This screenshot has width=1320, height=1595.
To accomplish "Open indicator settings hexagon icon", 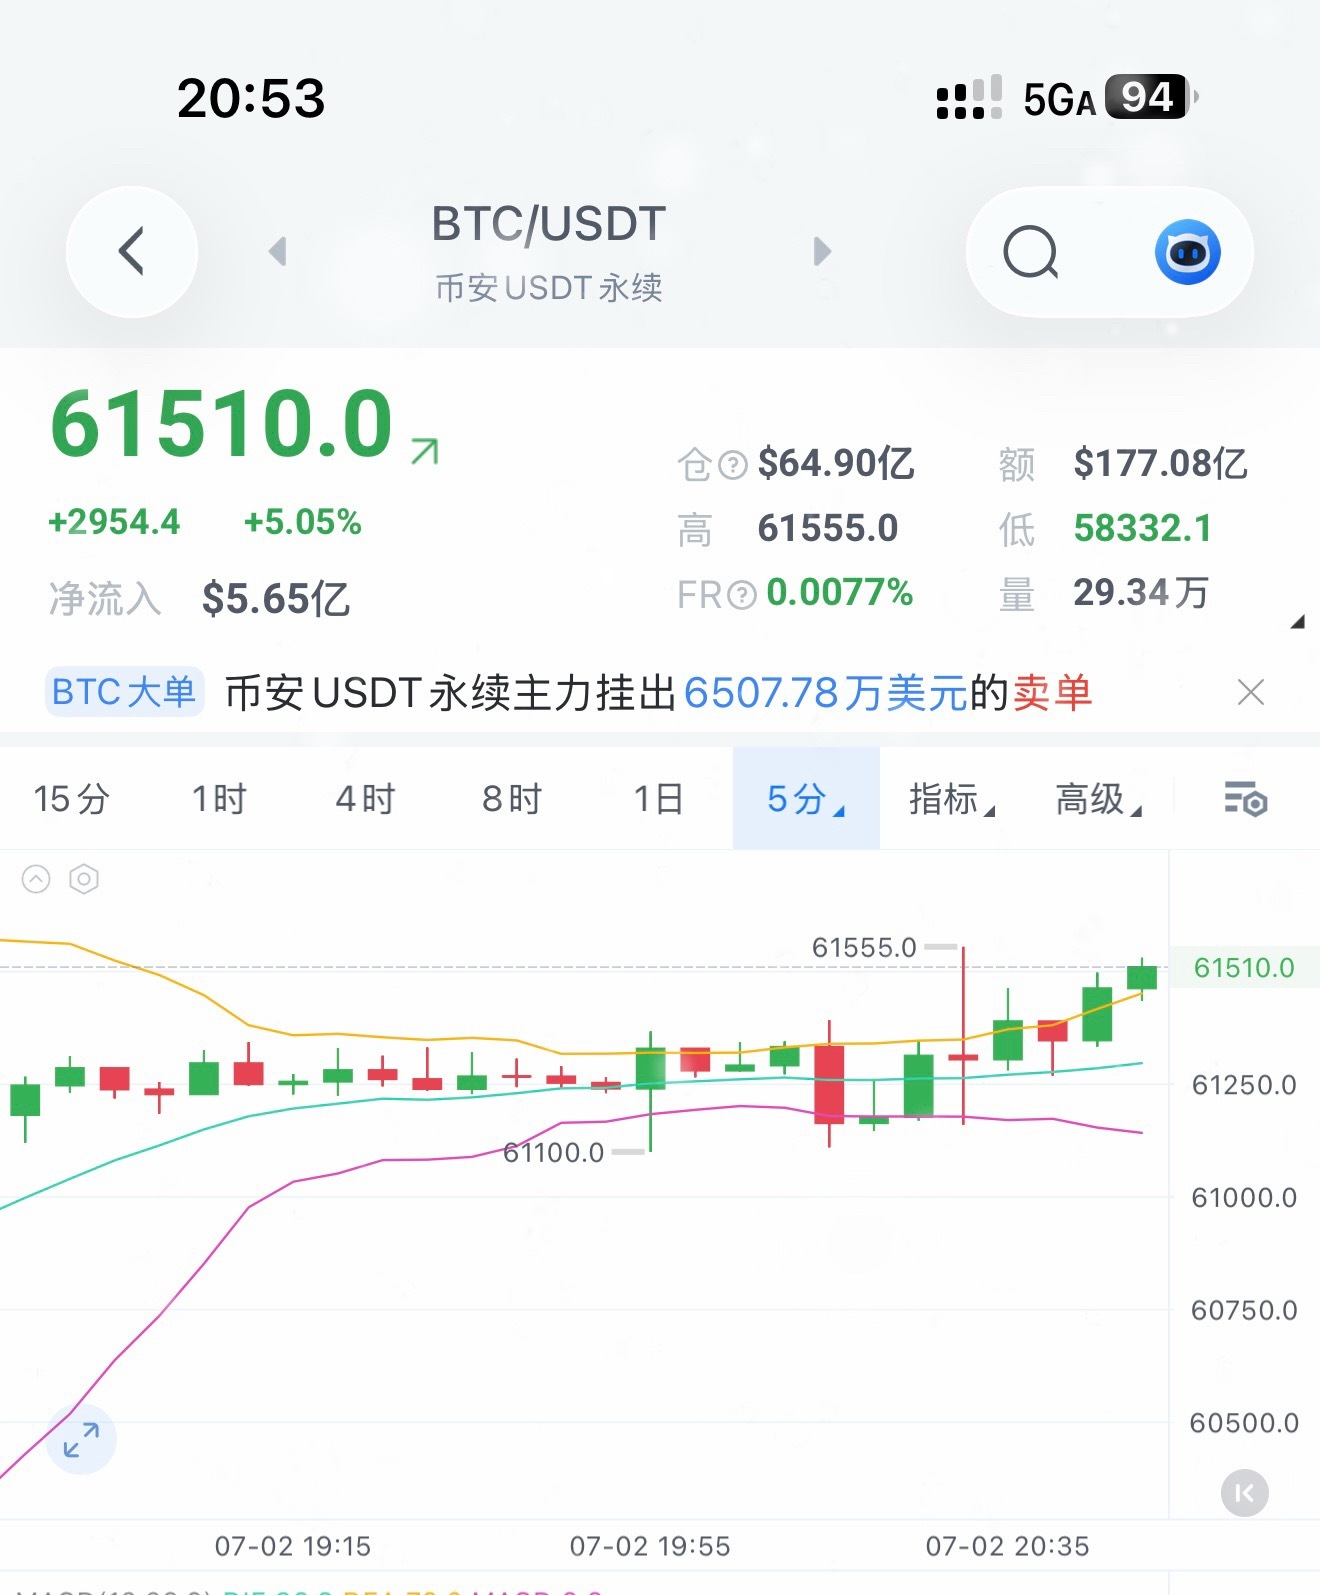I will [x=84, y=879].
